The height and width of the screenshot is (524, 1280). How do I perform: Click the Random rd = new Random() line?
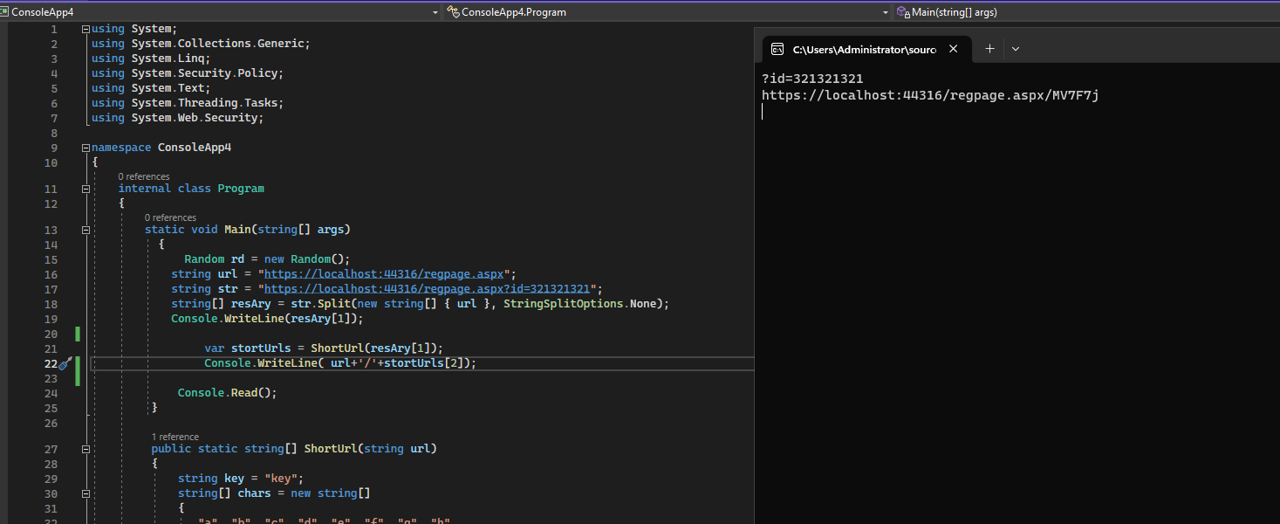267,259
